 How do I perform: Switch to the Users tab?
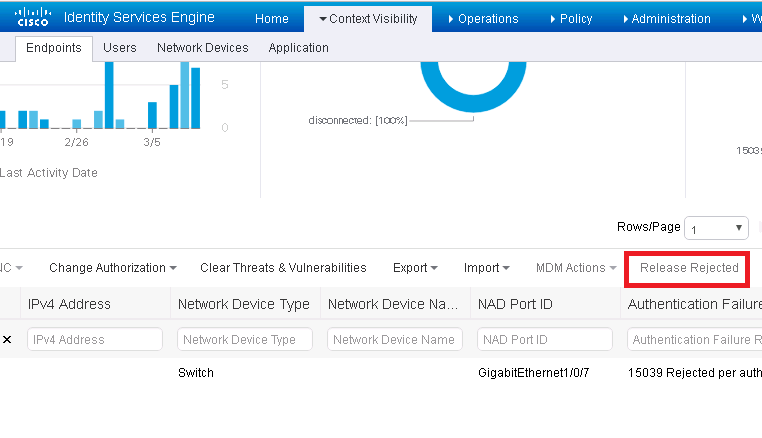coord(120,48)
